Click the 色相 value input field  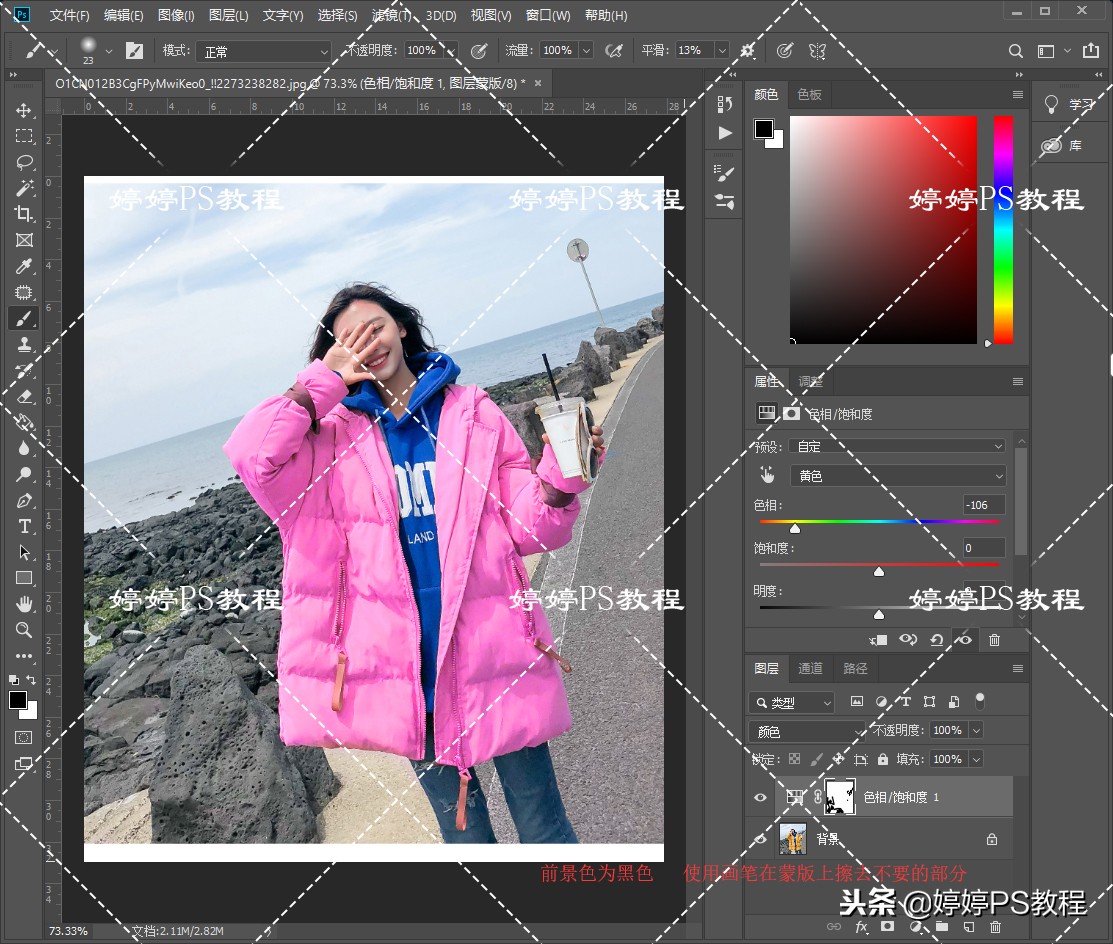click(x=983, y=505)
